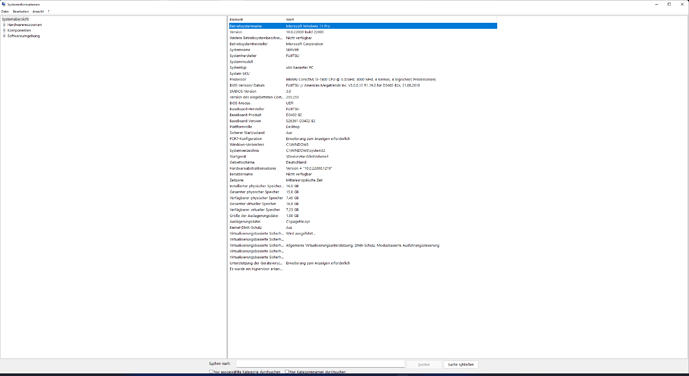689x376 pixels.
Task: Select the Verfügbarer physischer Speicher row
Action: (363, 198)
